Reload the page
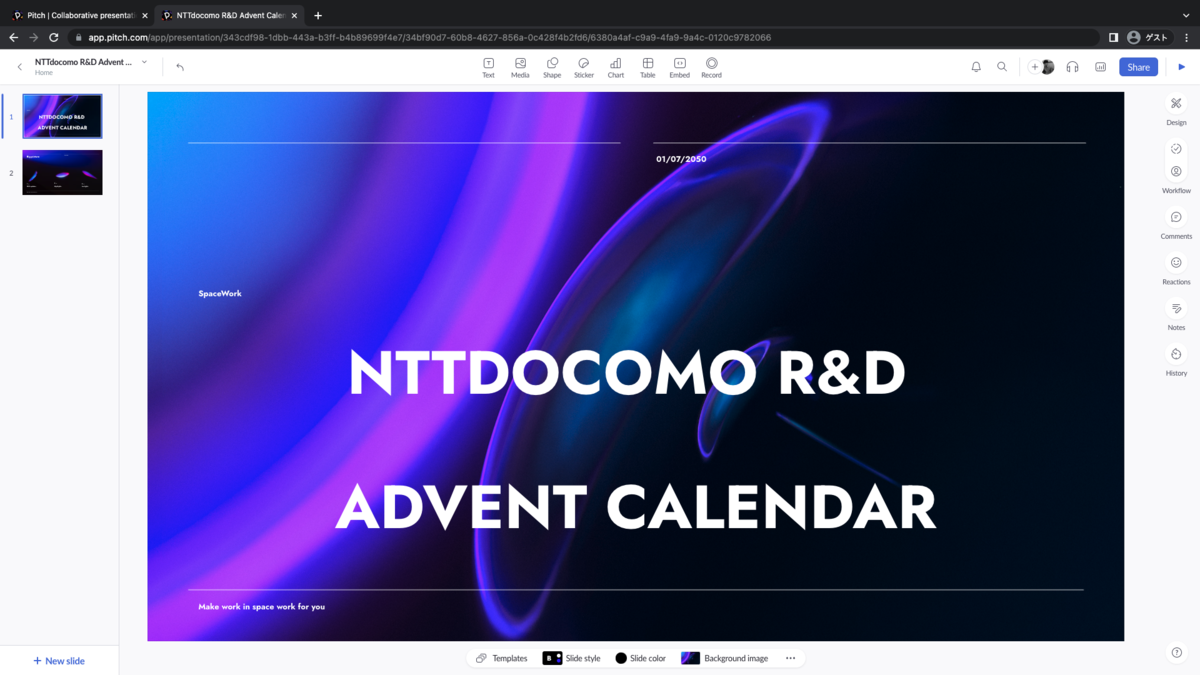 (53, 37)
